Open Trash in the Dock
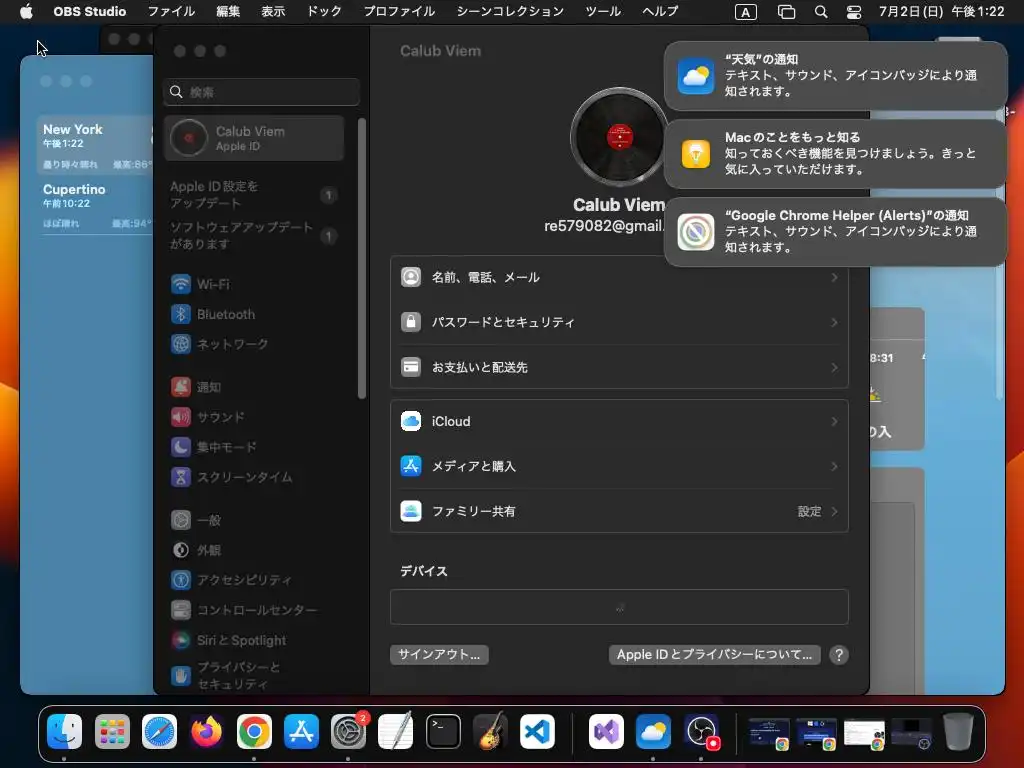This screenshot has width=1024, height=768. click(x=958, y=731)
